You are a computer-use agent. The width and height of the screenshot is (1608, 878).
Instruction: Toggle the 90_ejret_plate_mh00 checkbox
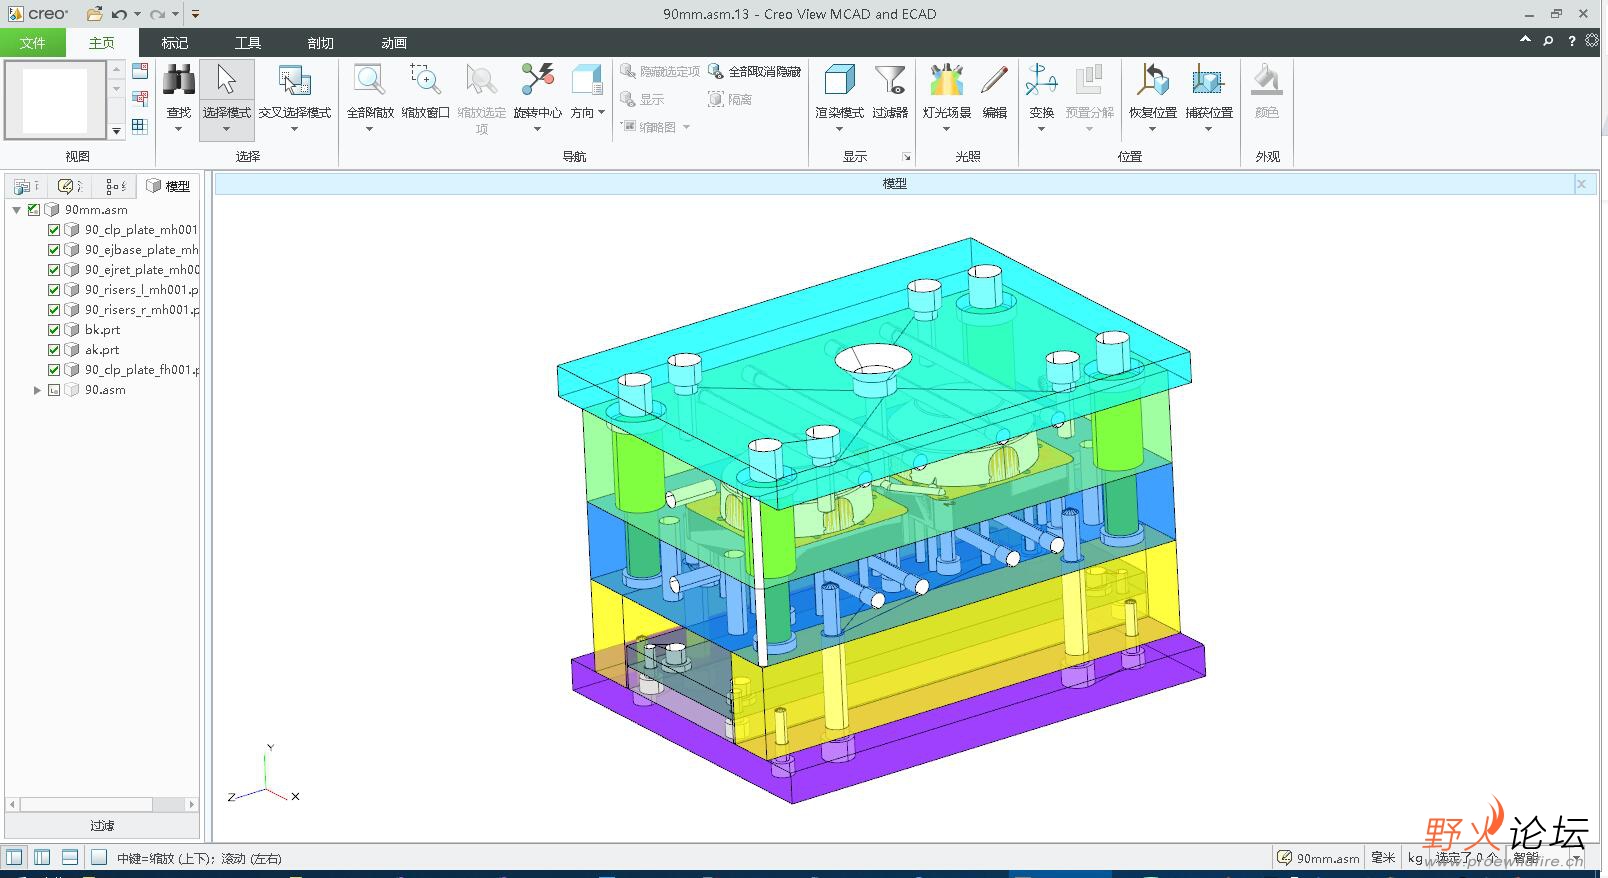pos(54,270)
